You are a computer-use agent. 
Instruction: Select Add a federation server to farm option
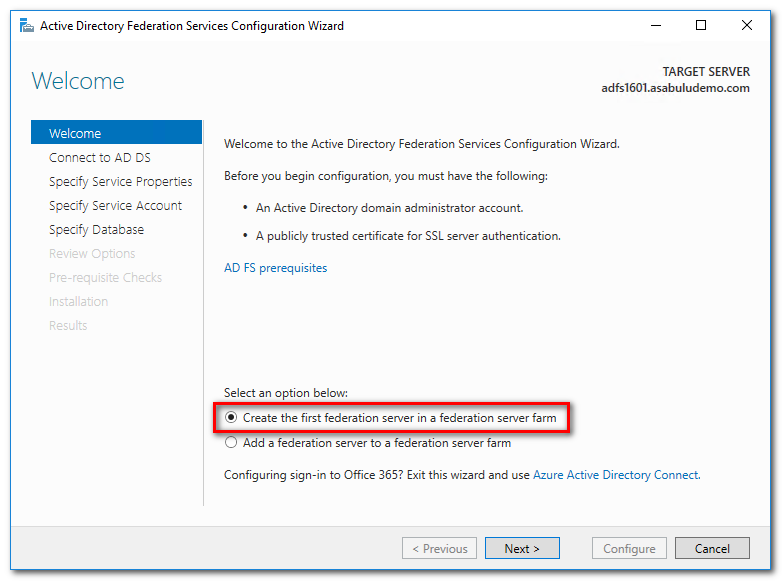230,442
